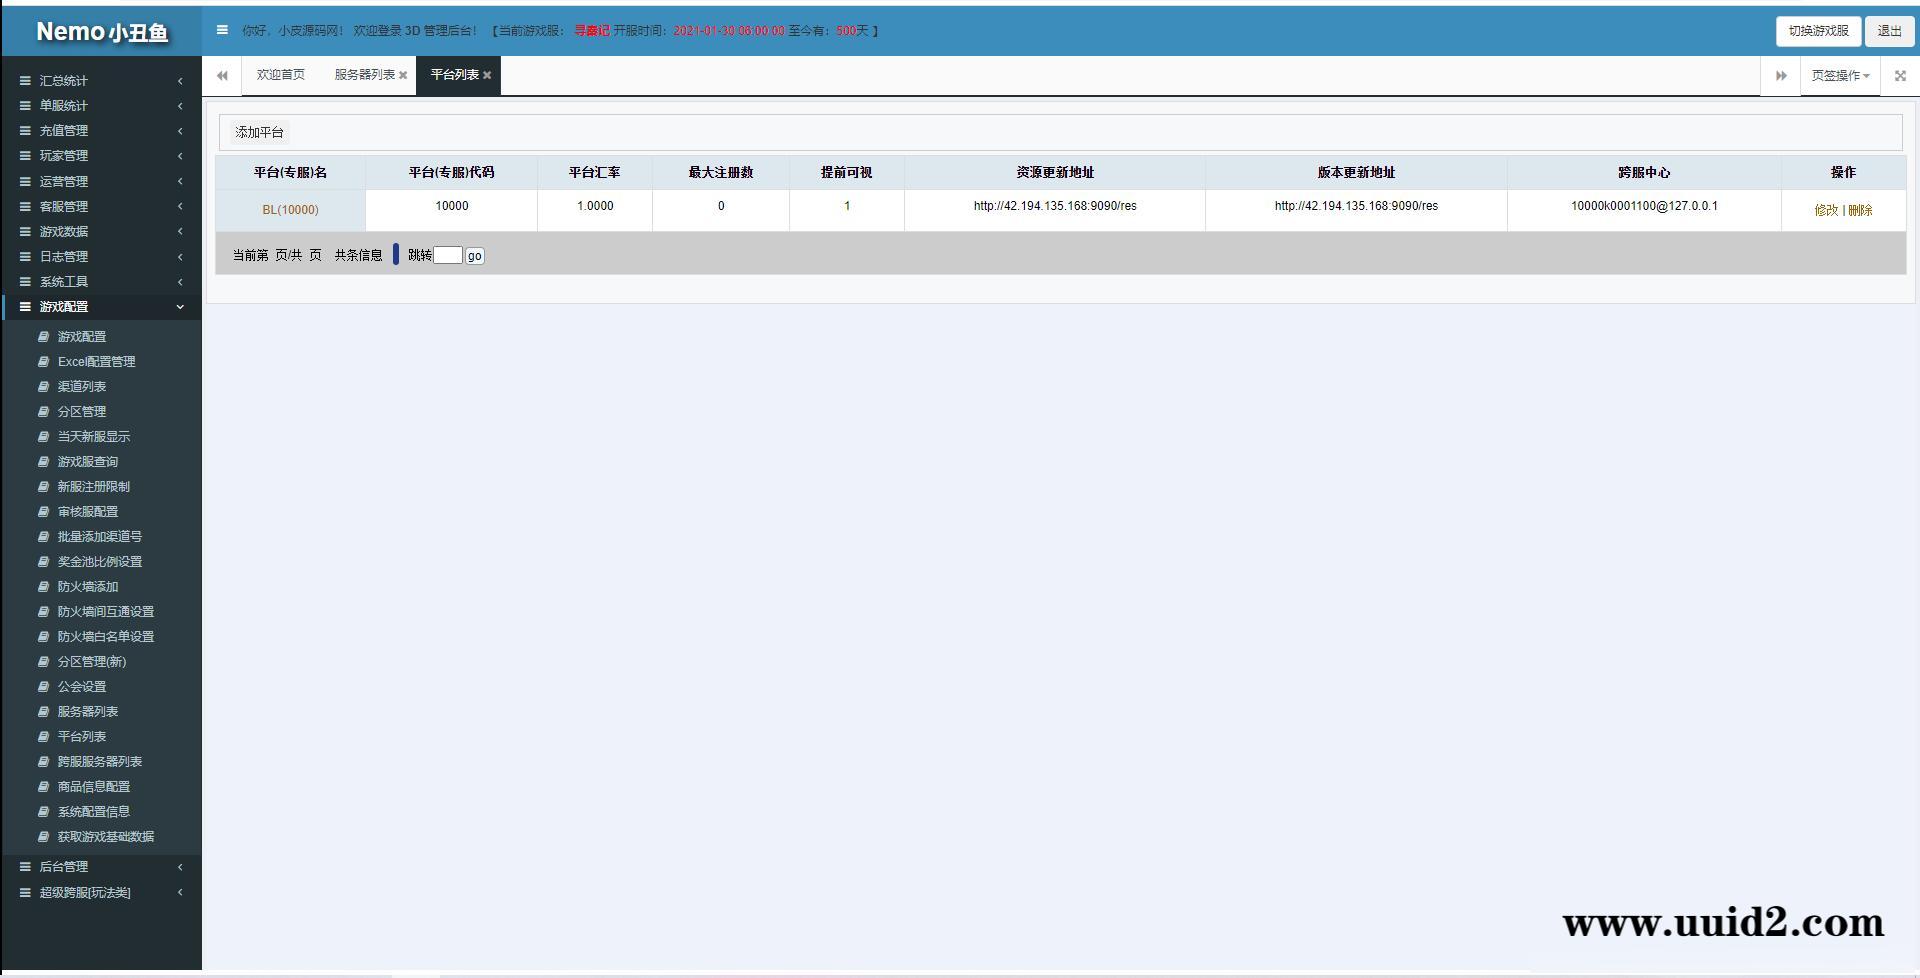Click the fullscreen expand icon

point(1900,76)
